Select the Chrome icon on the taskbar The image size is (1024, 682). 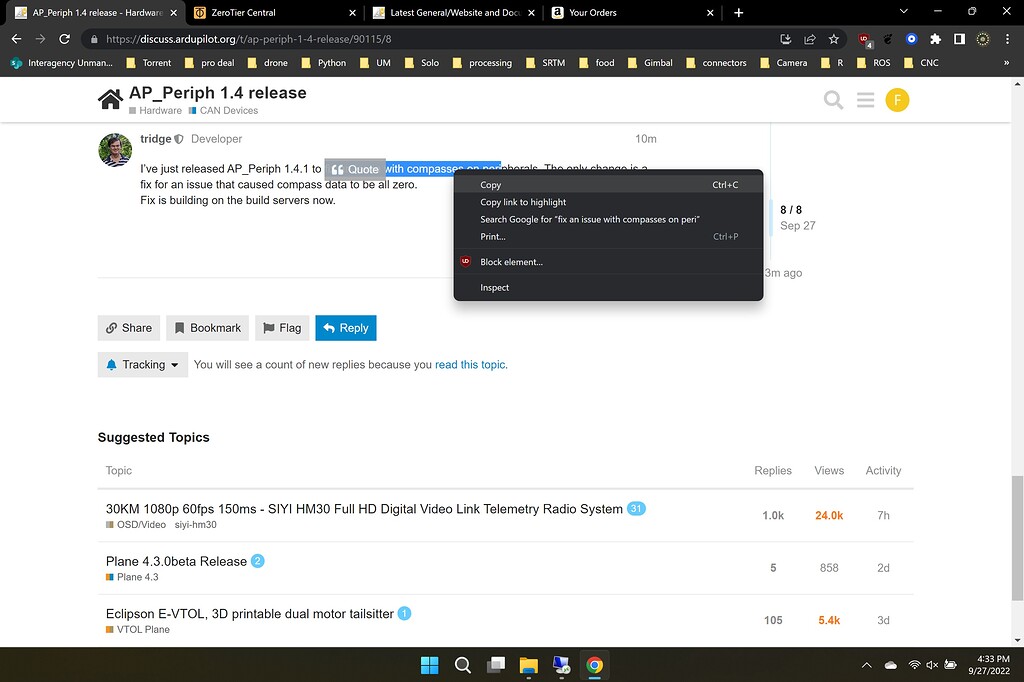pyautogui.click(x=595, y=664)
